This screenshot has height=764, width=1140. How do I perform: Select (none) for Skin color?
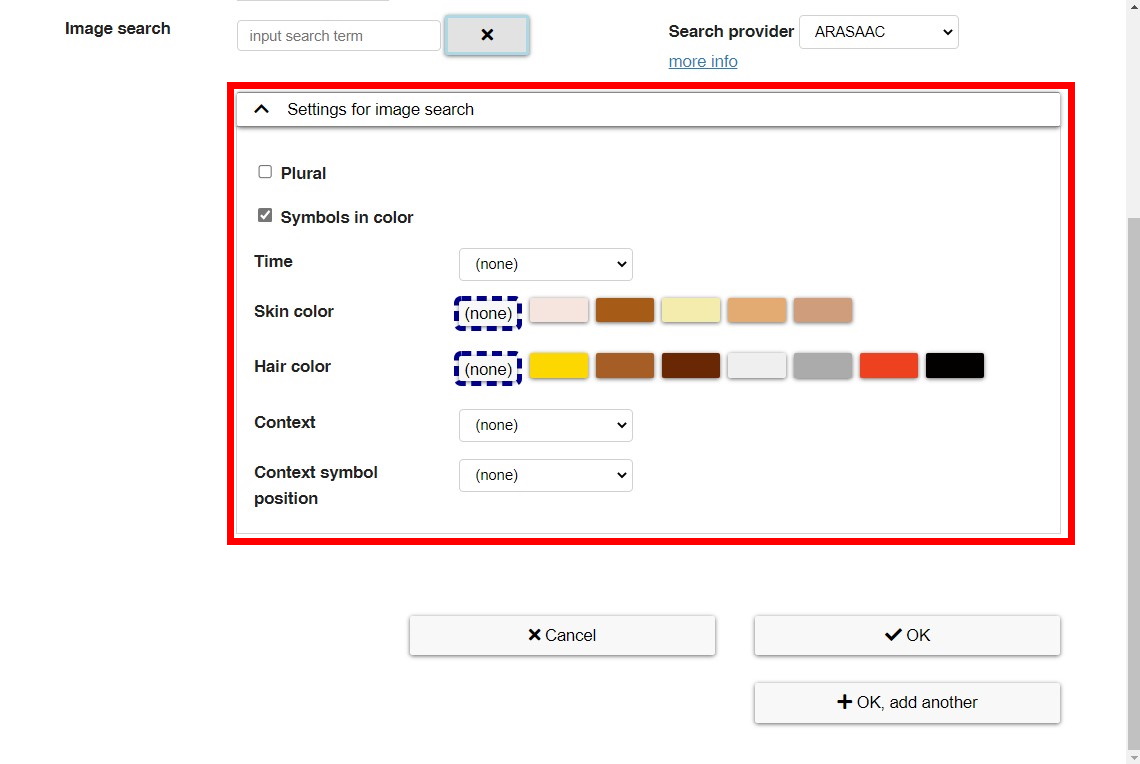point(487,313)
